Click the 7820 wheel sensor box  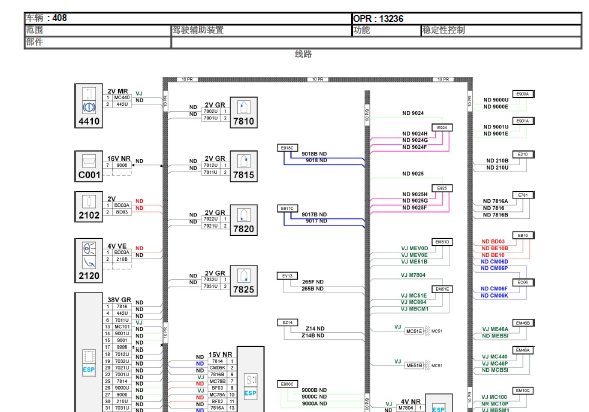click(244, 220)
